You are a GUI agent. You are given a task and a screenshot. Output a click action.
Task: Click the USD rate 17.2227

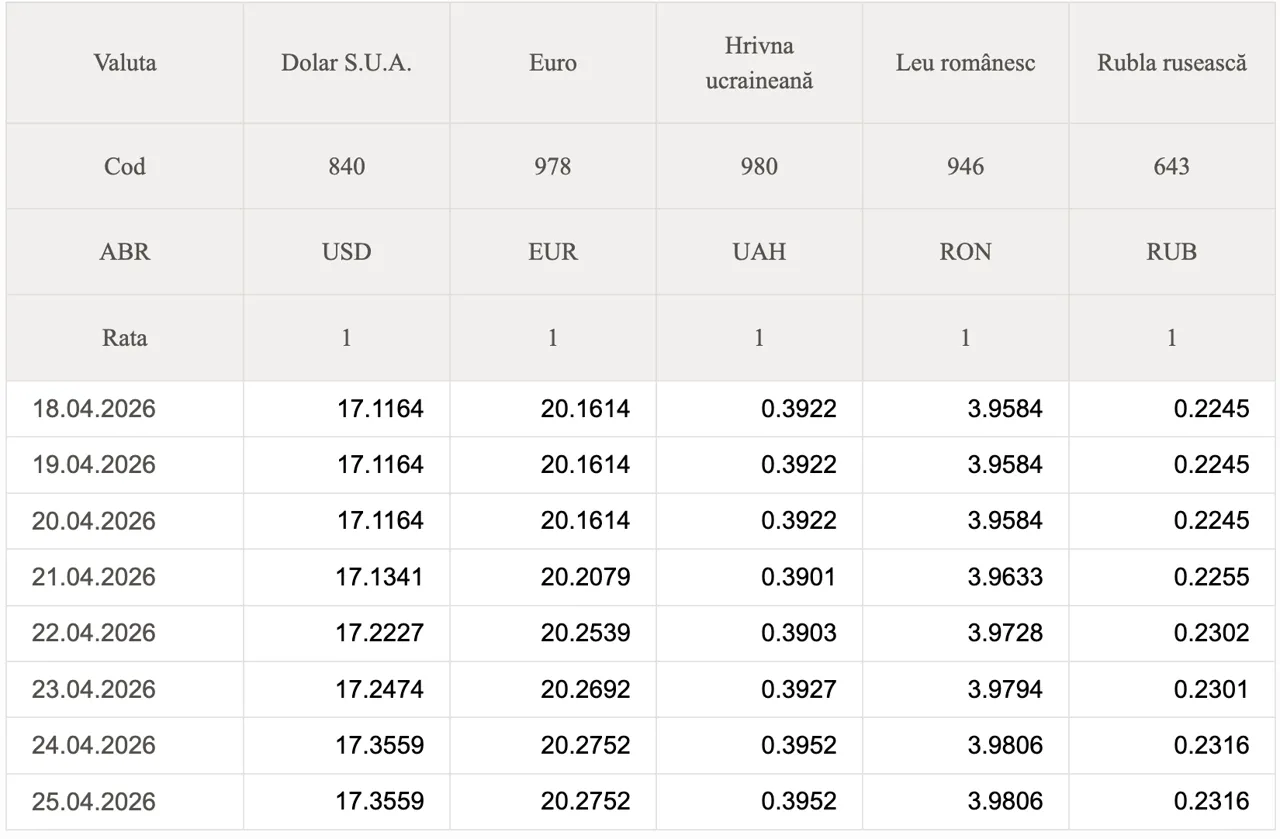(380, 633)
